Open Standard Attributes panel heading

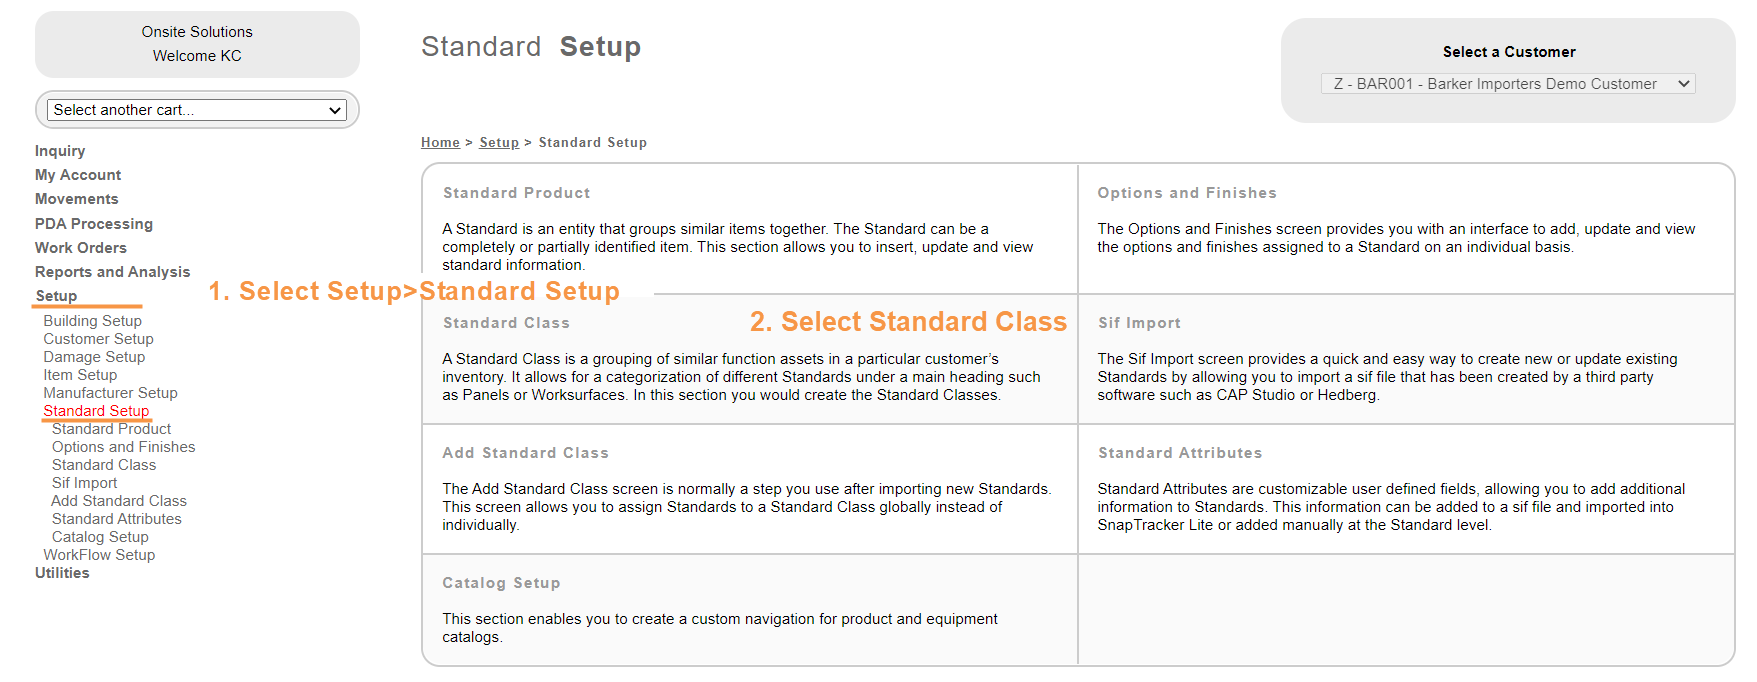pos(1180,453)
